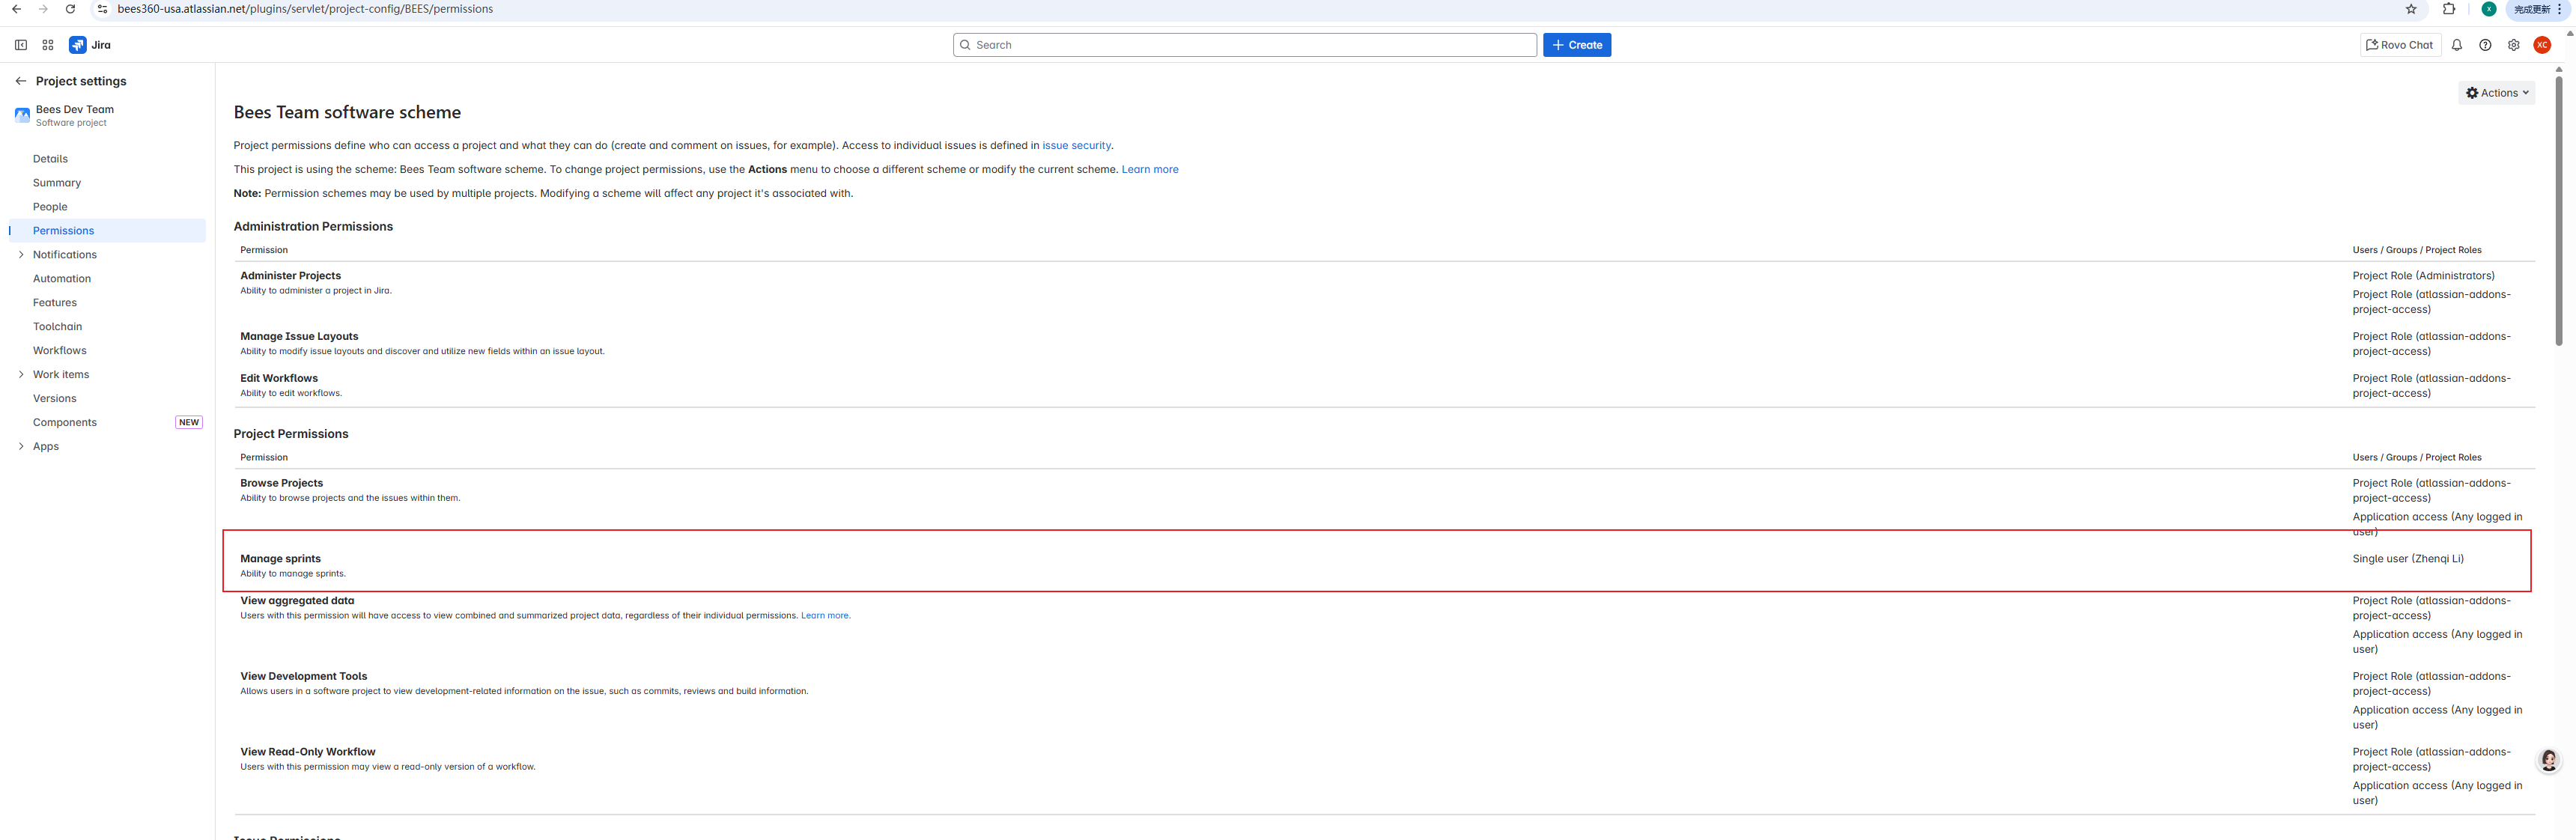Bookmark page with star icon

(x=2411, y=9)
